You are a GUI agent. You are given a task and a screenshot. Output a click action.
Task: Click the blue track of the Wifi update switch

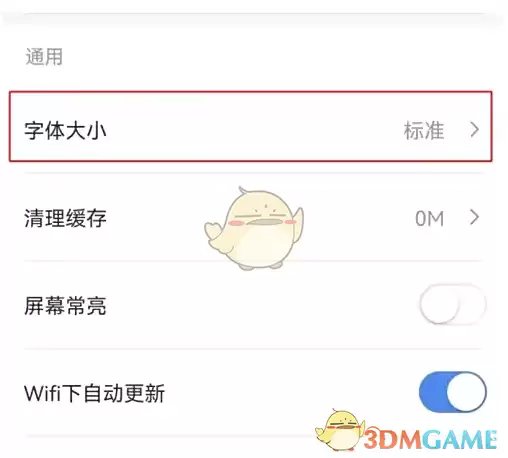[432, 393]
